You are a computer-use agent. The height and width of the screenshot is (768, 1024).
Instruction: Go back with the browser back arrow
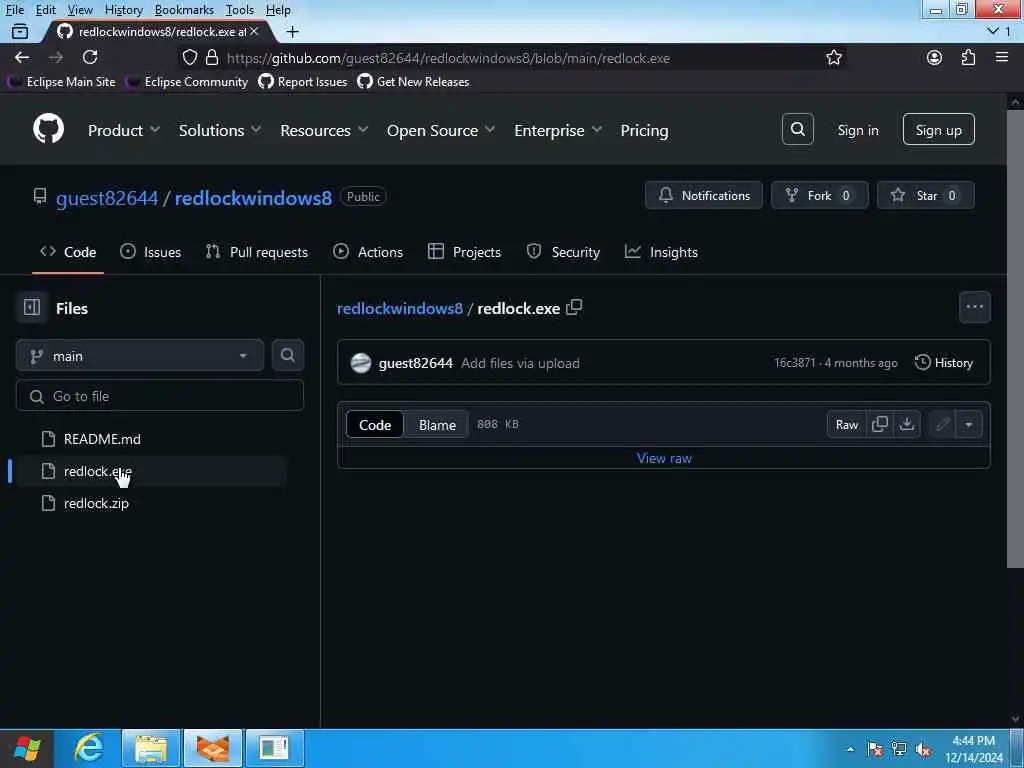(22, 57)
